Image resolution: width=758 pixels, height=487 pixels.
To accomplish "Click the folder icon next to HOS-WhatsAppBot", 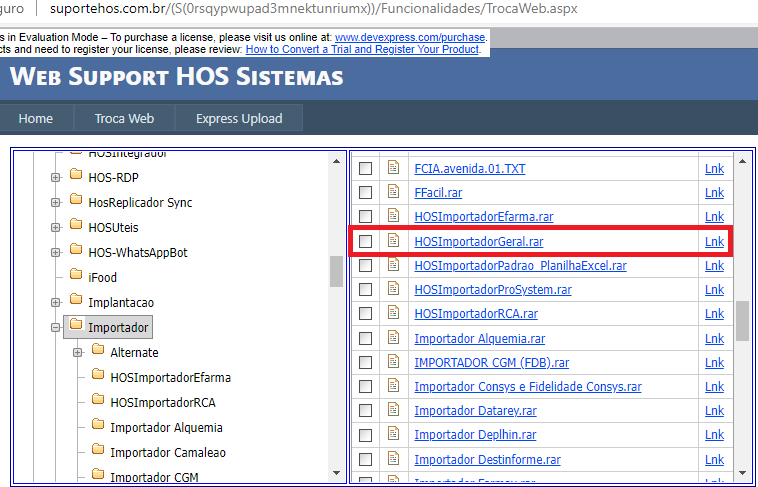I will tap(77, 252).
